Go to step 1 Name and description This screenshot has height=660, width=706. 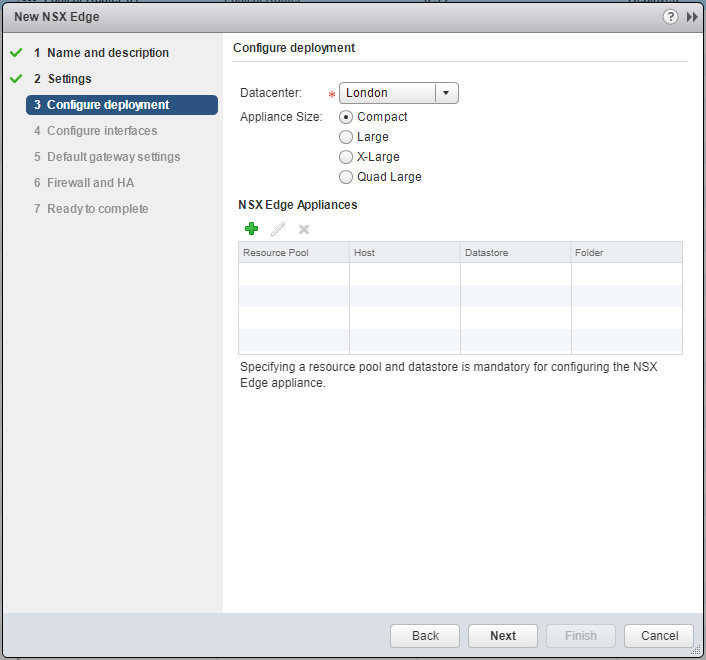click(108, 53)
